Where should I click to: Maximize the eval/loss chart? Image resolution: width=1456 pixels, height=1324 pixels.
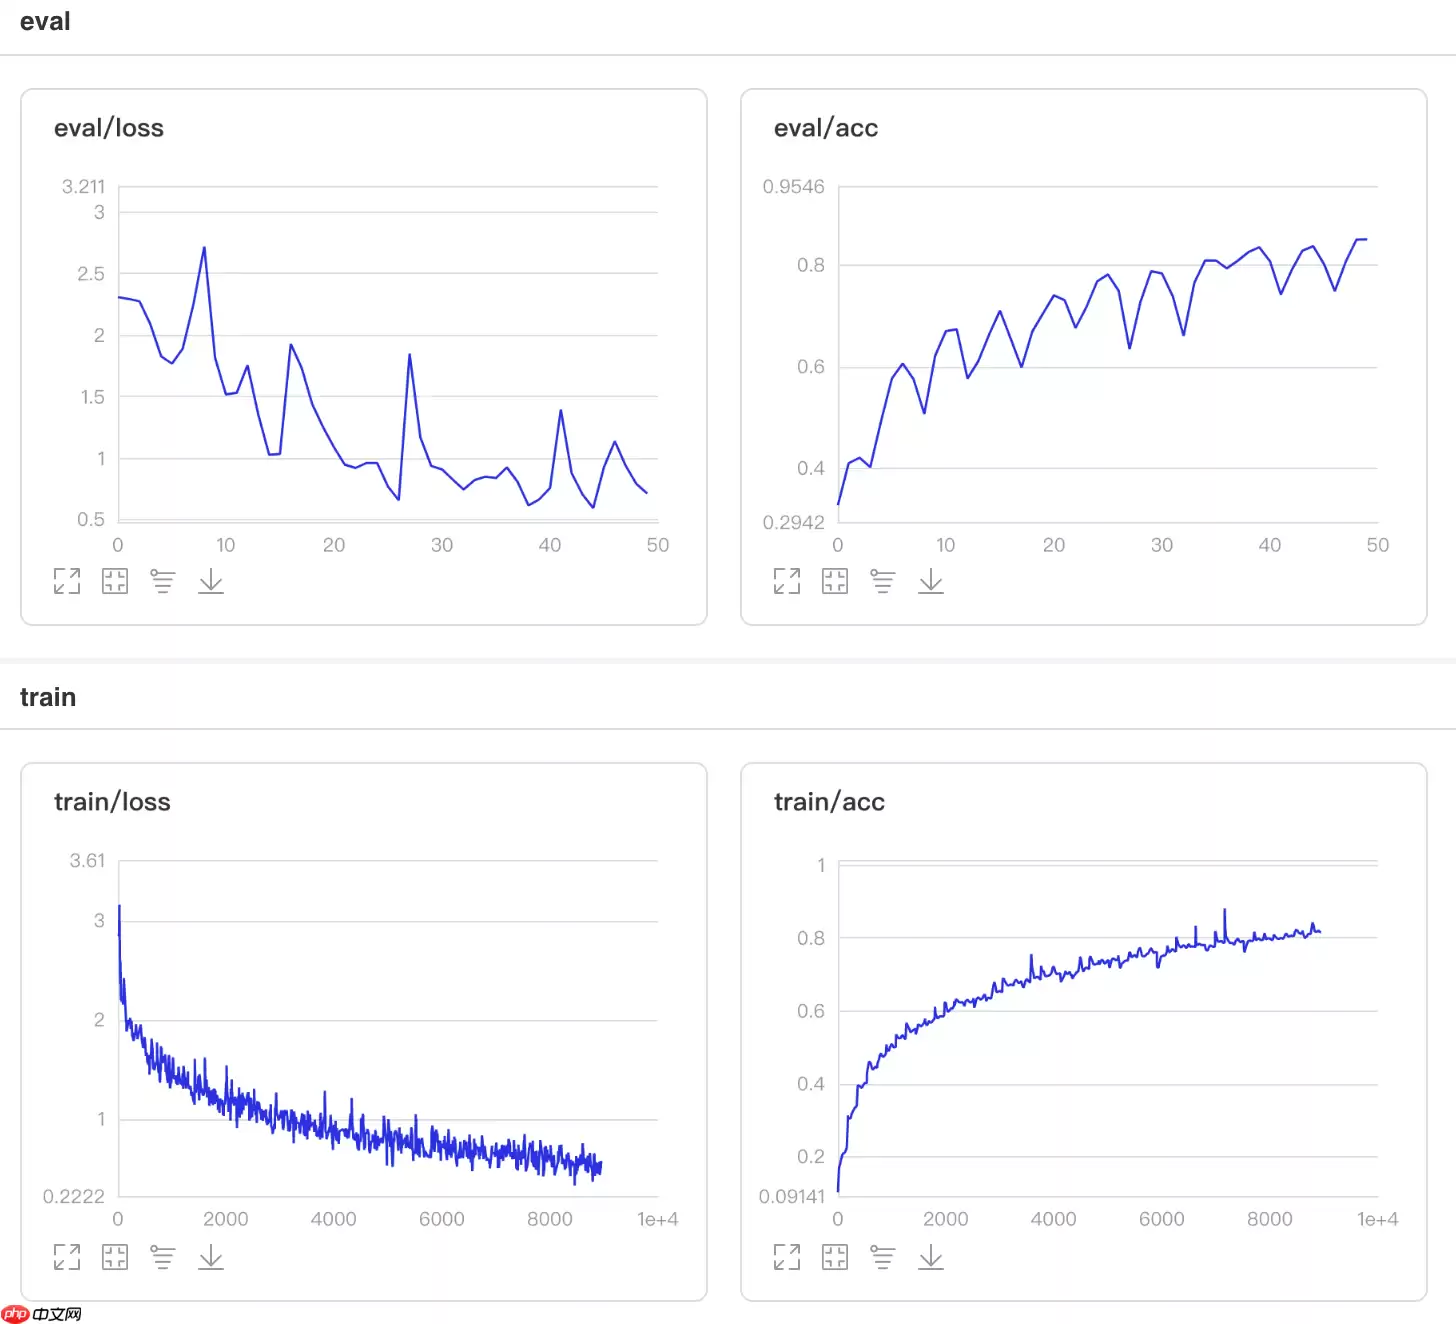67,581
